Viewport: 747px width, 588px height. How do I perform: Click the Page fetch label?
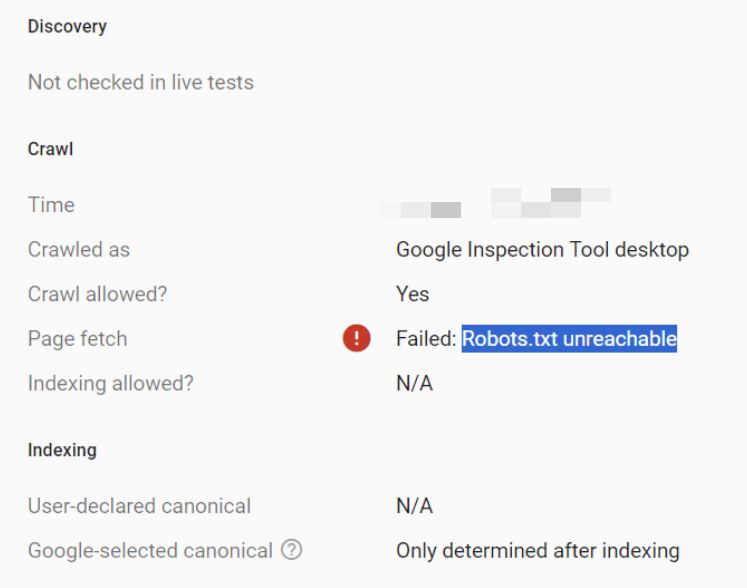(x=78, y=339)
